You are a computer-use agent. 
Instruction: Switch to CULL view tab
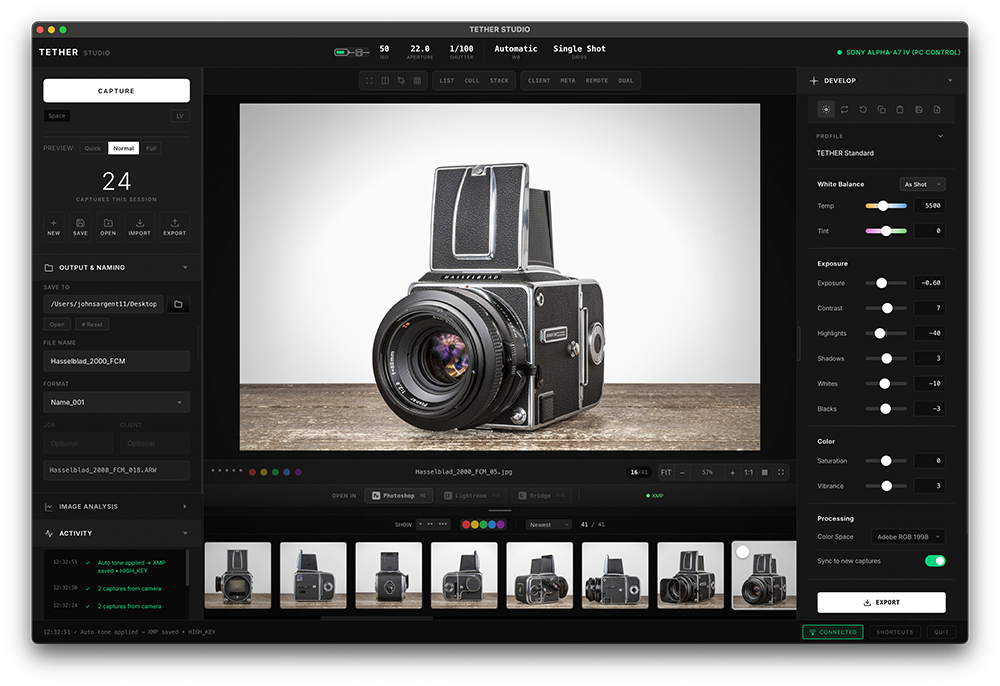(x=472, y=81)
